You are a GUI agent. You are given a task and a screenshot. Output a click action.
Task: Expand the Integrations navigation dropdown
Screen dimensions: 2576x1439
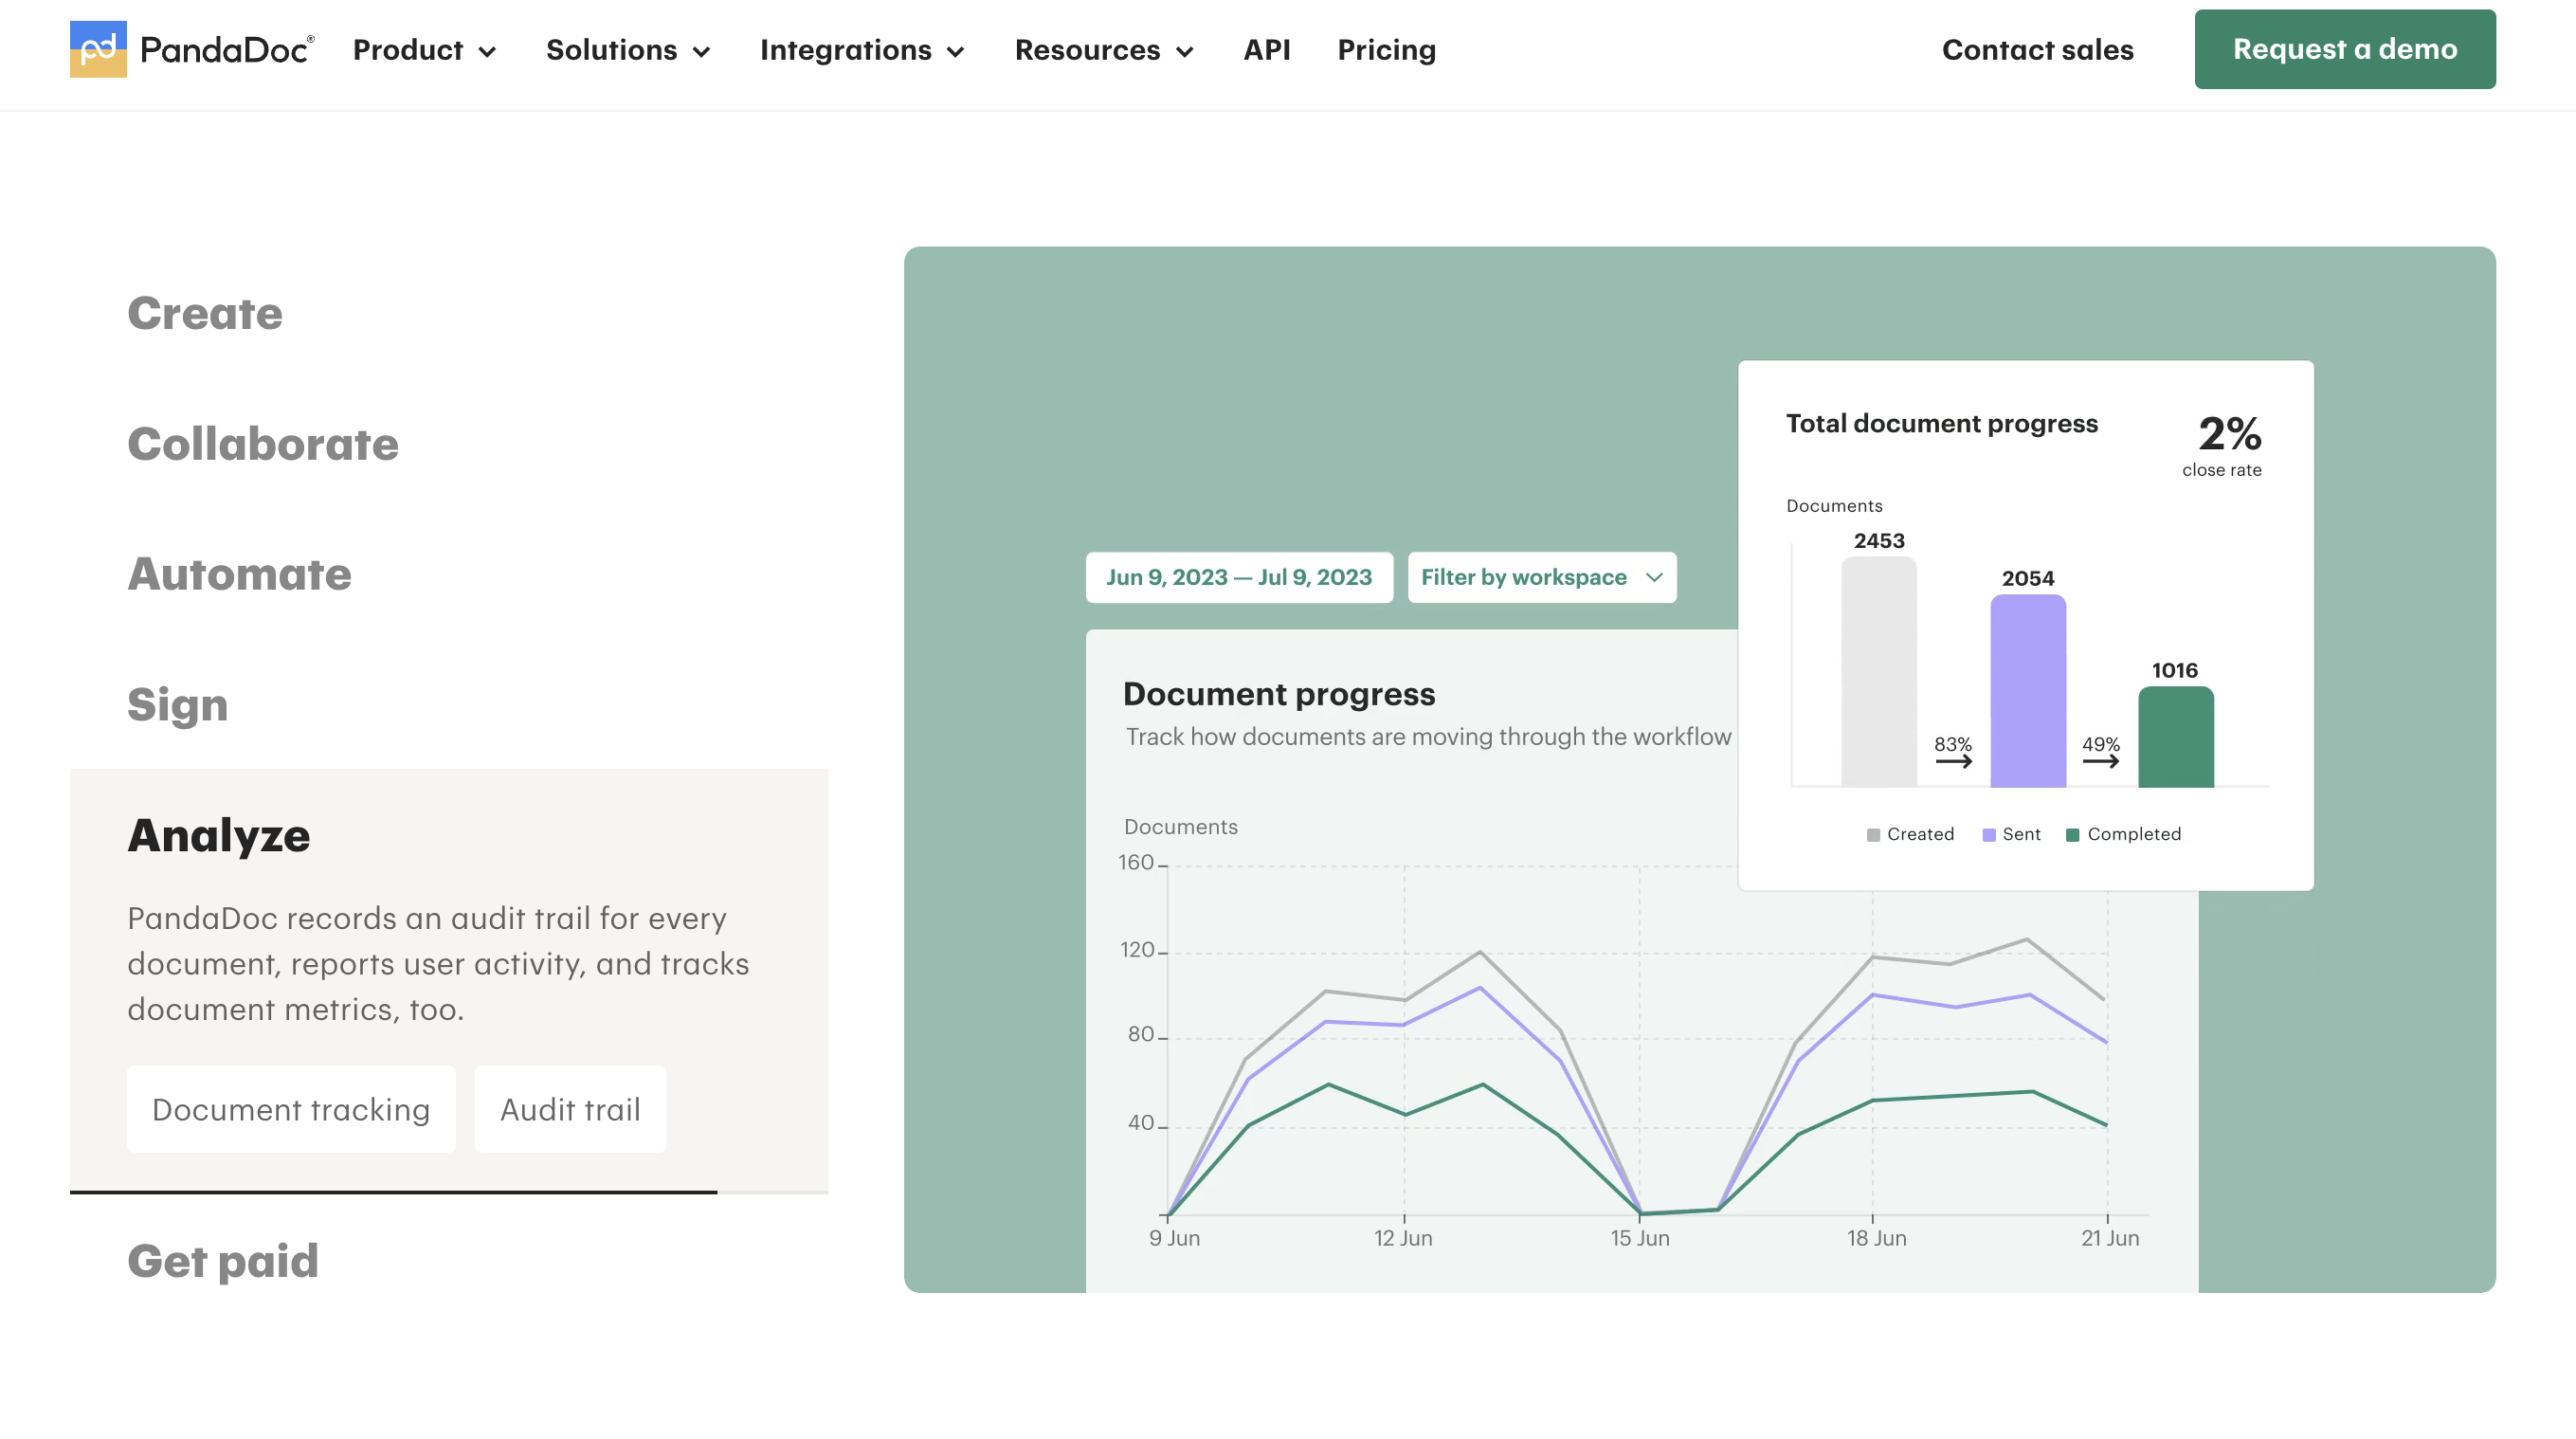click(x=861, y=50)
